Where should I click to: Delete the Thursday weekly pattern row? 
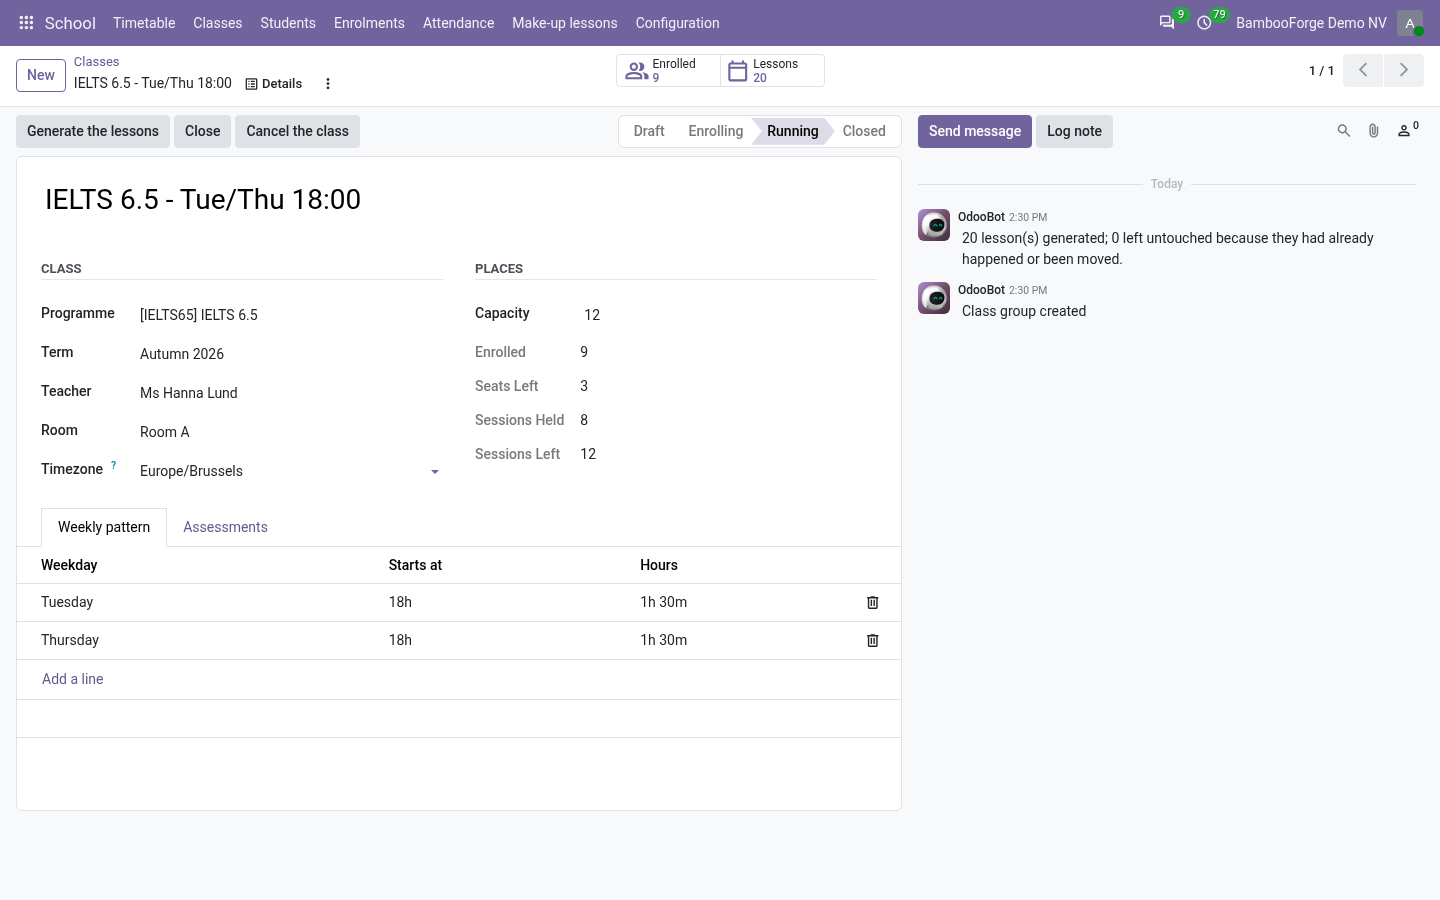pos(872,641)
